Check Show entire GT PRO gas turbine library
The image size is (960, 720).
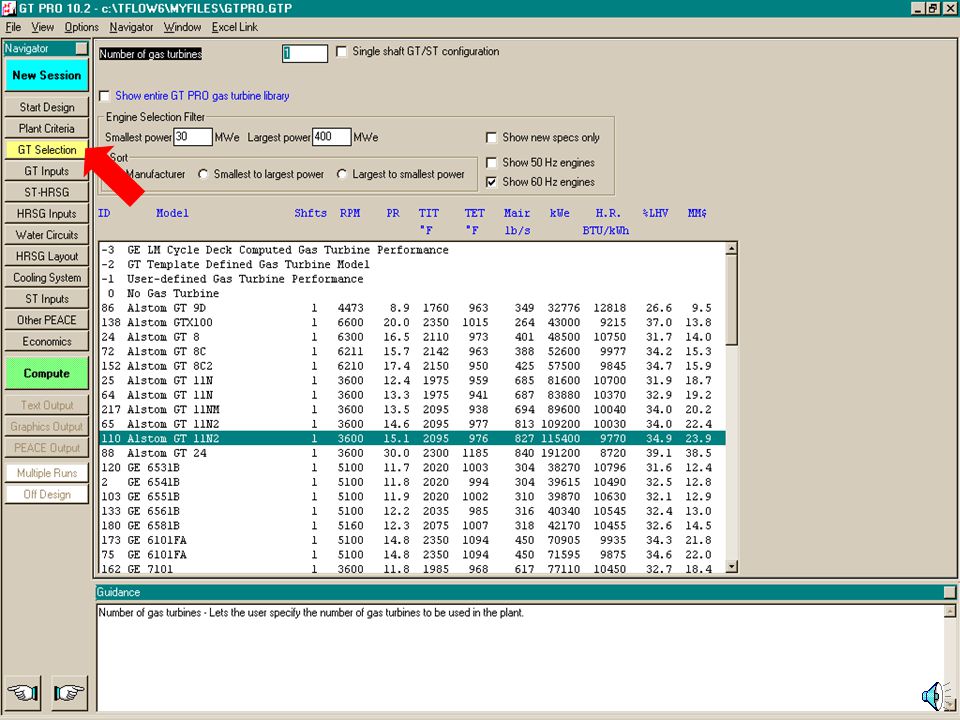104,96
